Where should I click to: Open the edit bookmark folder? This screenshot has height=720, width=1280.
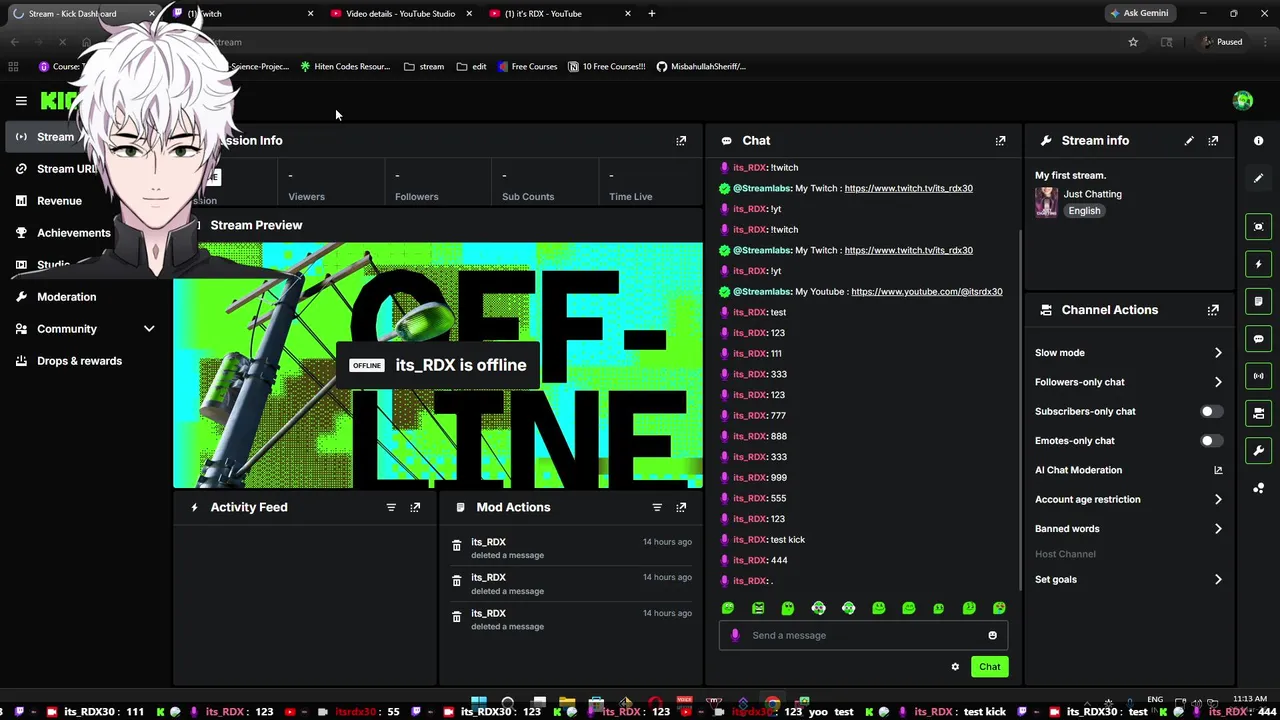point(471,67)
